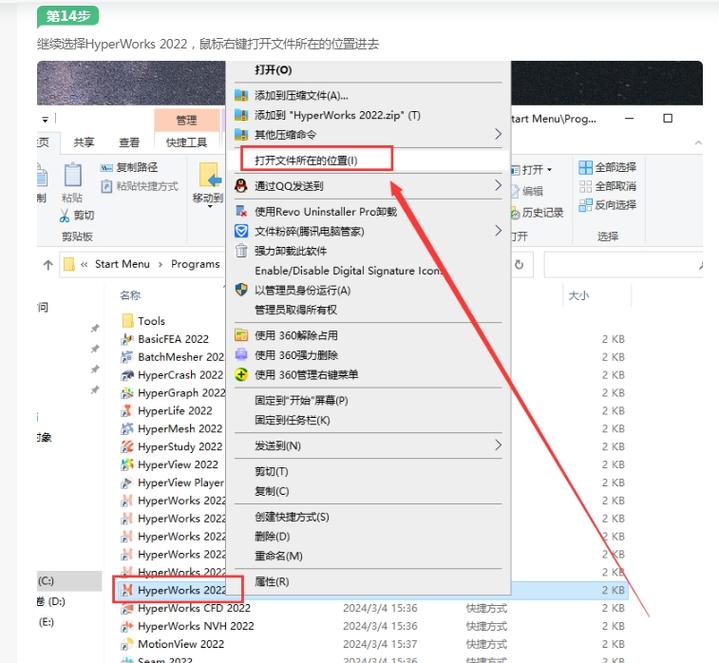
Task: Click the 360管理右键菜单 icon
Action: (241, 375)
